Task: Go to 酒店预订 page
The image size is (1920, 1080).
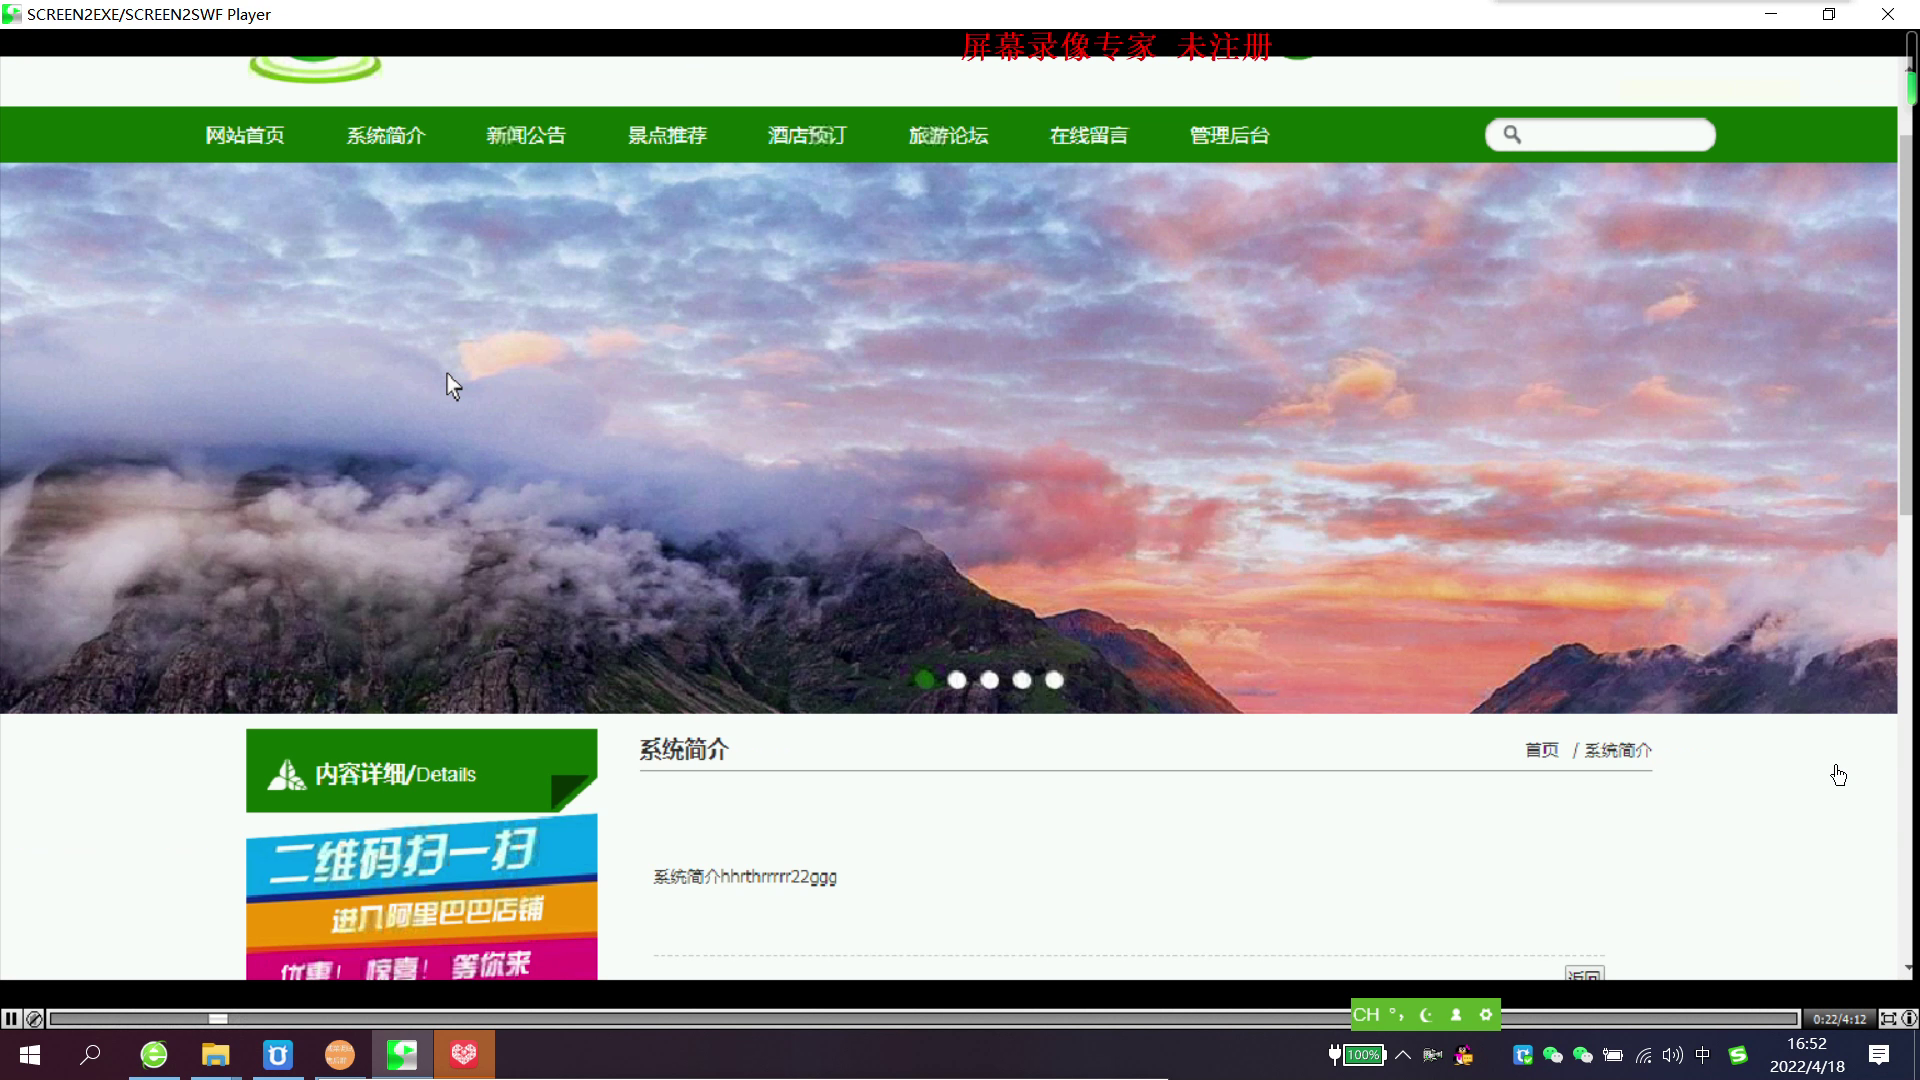Action: pyautogui.click(x=807, y=135)
